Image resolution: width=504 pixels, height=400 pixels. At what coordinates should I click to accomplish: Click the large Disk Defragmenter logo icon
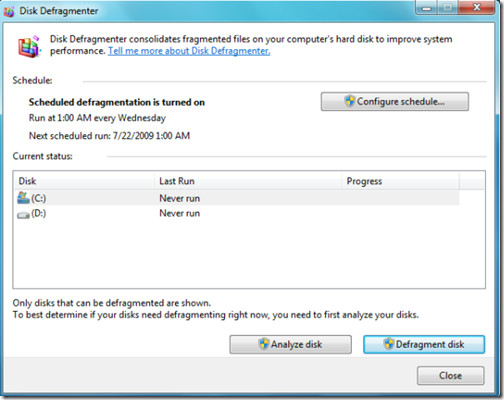click(x=29, y=47)
